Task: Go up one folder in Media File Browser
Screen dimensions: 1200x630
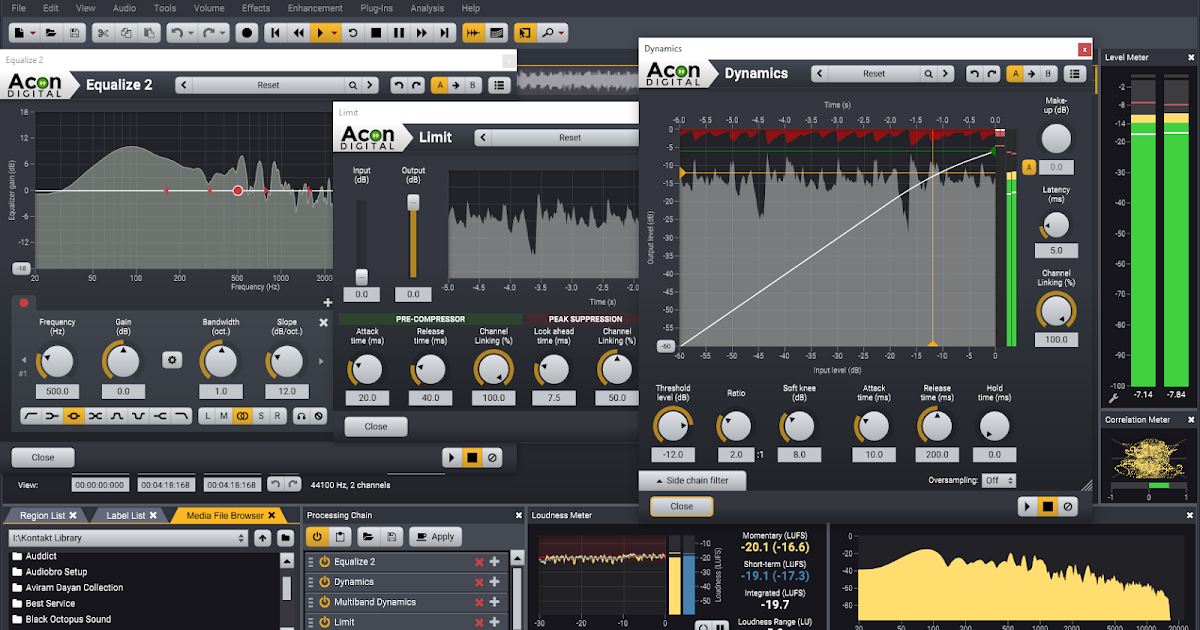Action: (x=262, y=538)
